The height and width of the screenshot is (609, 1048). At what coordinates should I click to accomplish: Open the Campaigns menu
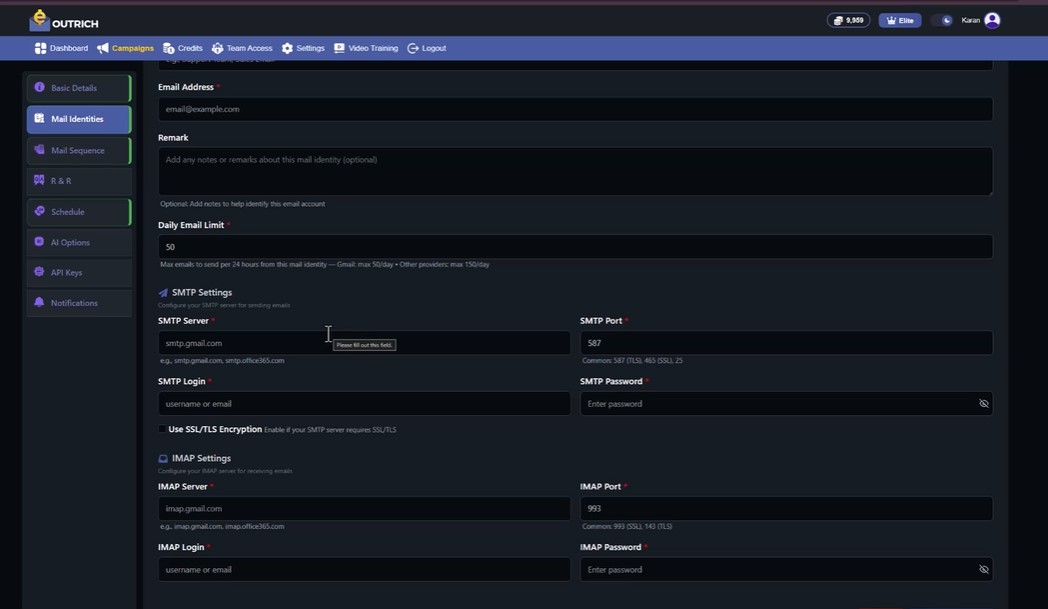click(x=125, y=48)
